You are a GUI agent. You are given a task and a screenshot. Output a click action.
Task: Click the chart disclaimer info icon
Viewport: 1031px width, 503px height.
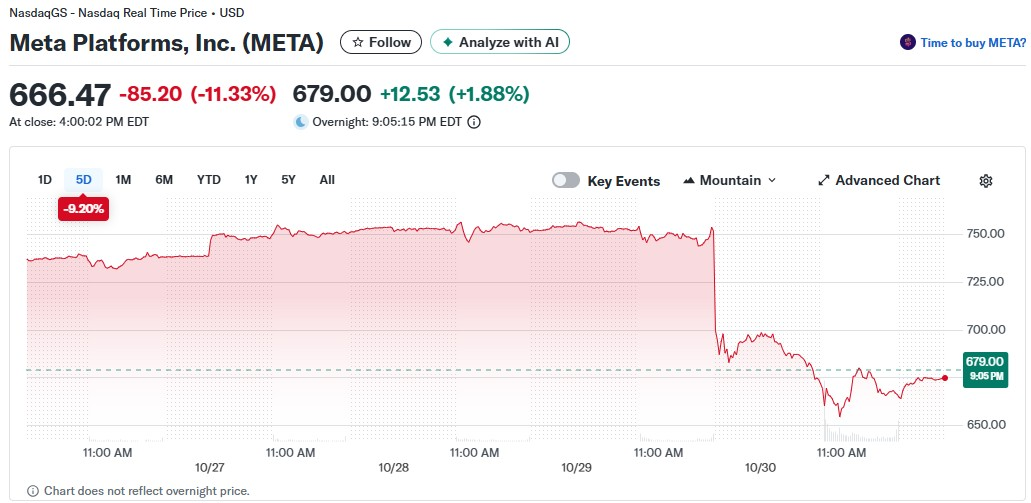tap(33, 491)
